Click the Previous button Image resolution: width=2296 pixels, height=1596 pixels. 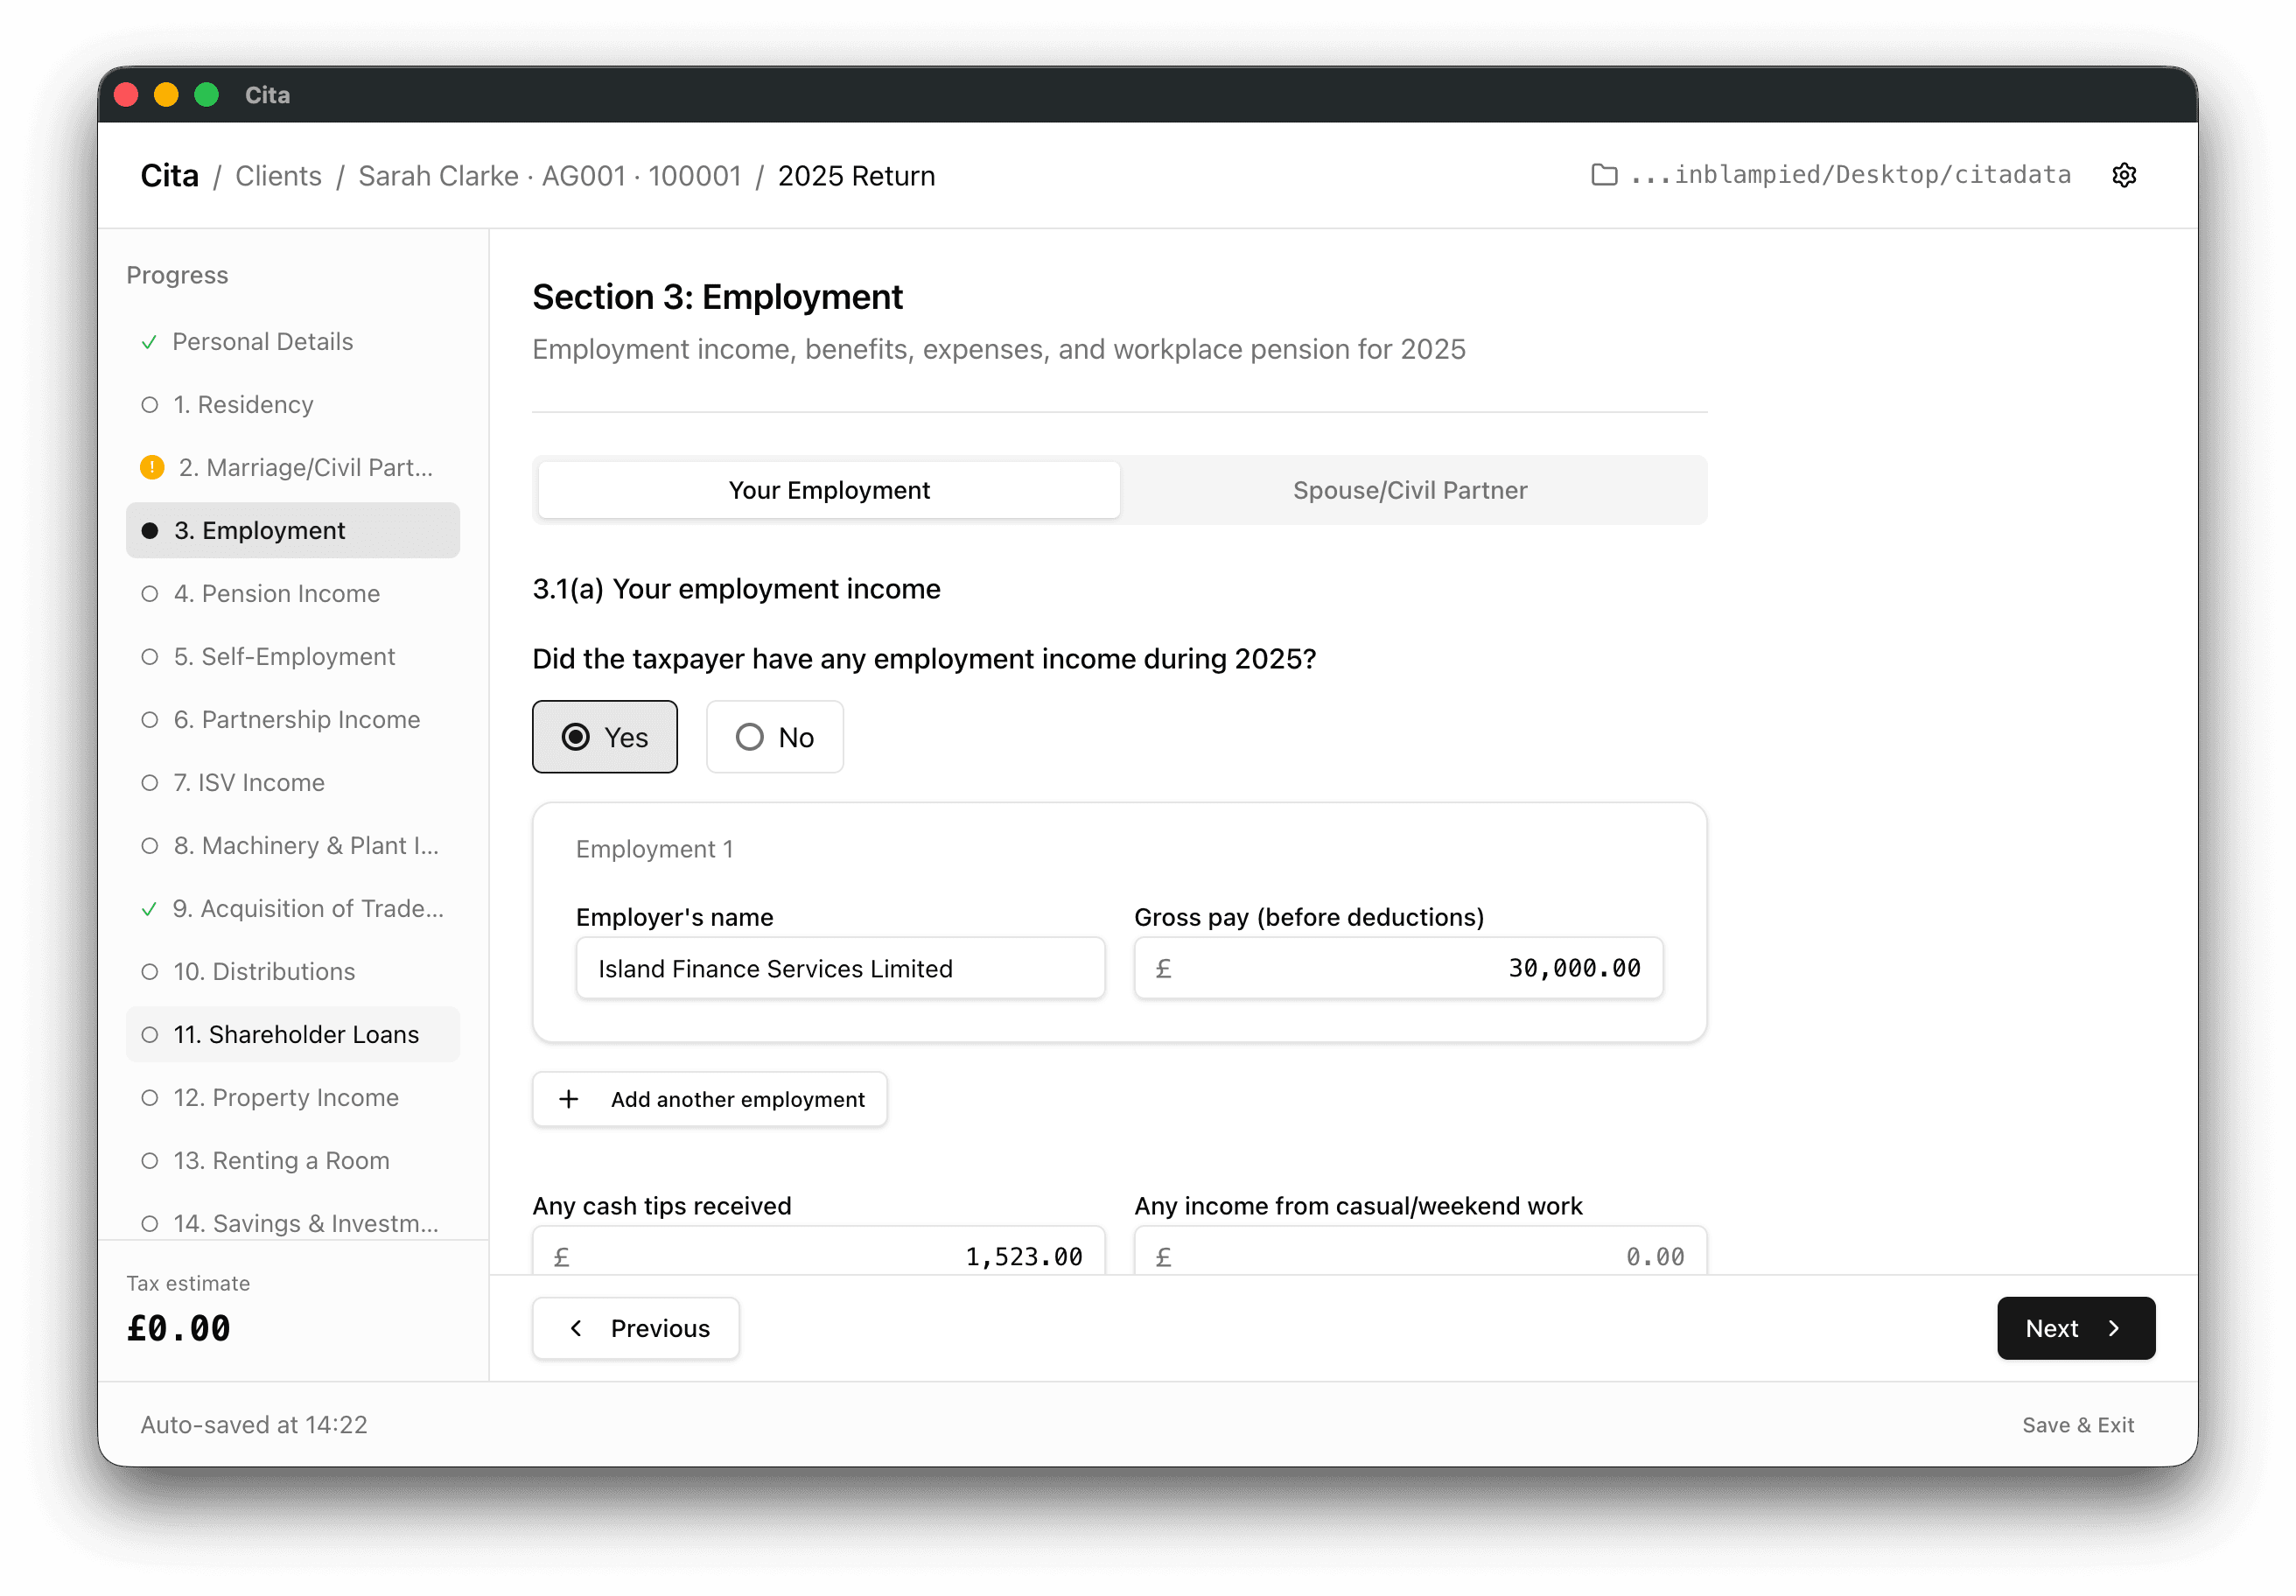coord(636,1328)
